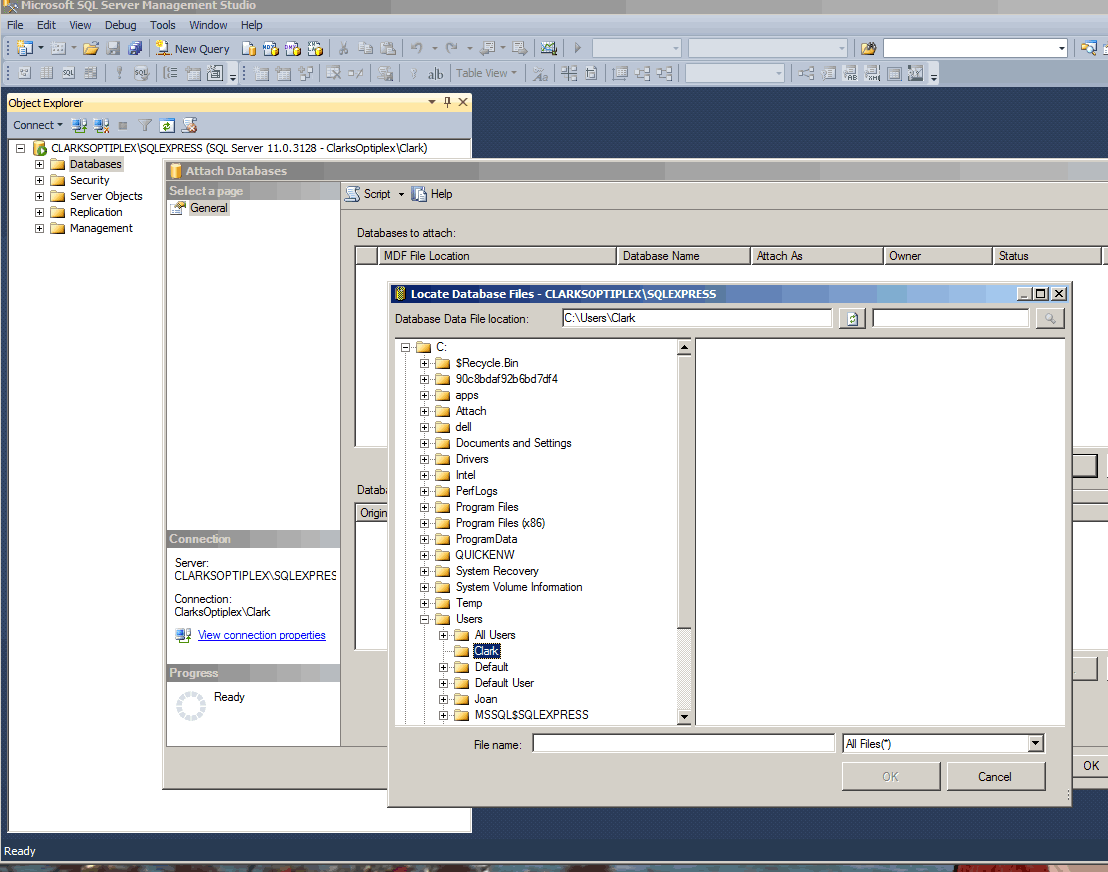The image size is (1108, 872).
Task: Open the View connection properties link
Action: point(261,635)
